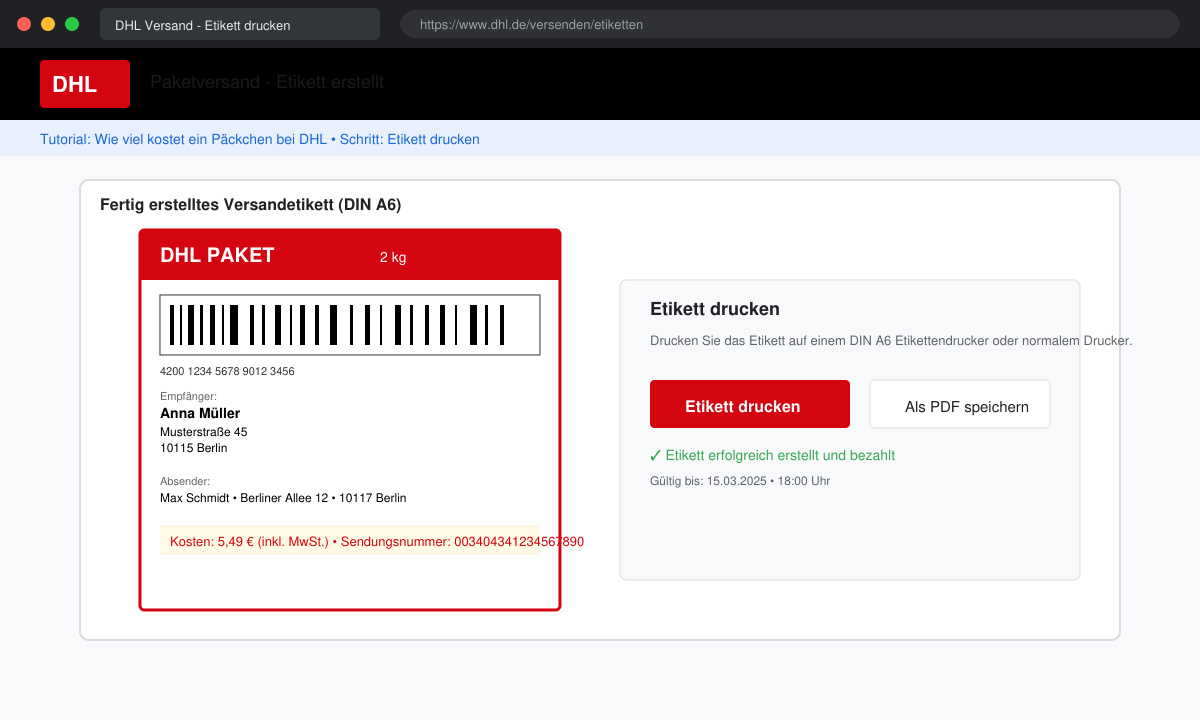This screenshot has height=720, width=1200.
Task: Maximize window with green button
Action: pos(72,24)
